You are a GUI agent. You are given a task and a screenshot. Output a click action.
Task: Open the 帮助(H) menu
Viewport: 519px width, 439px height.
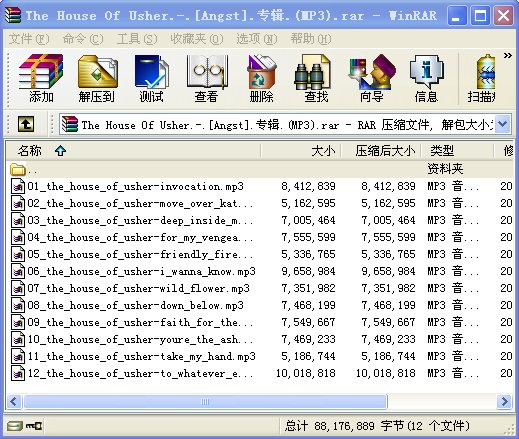pyautogui.click(x=311, y=39)
